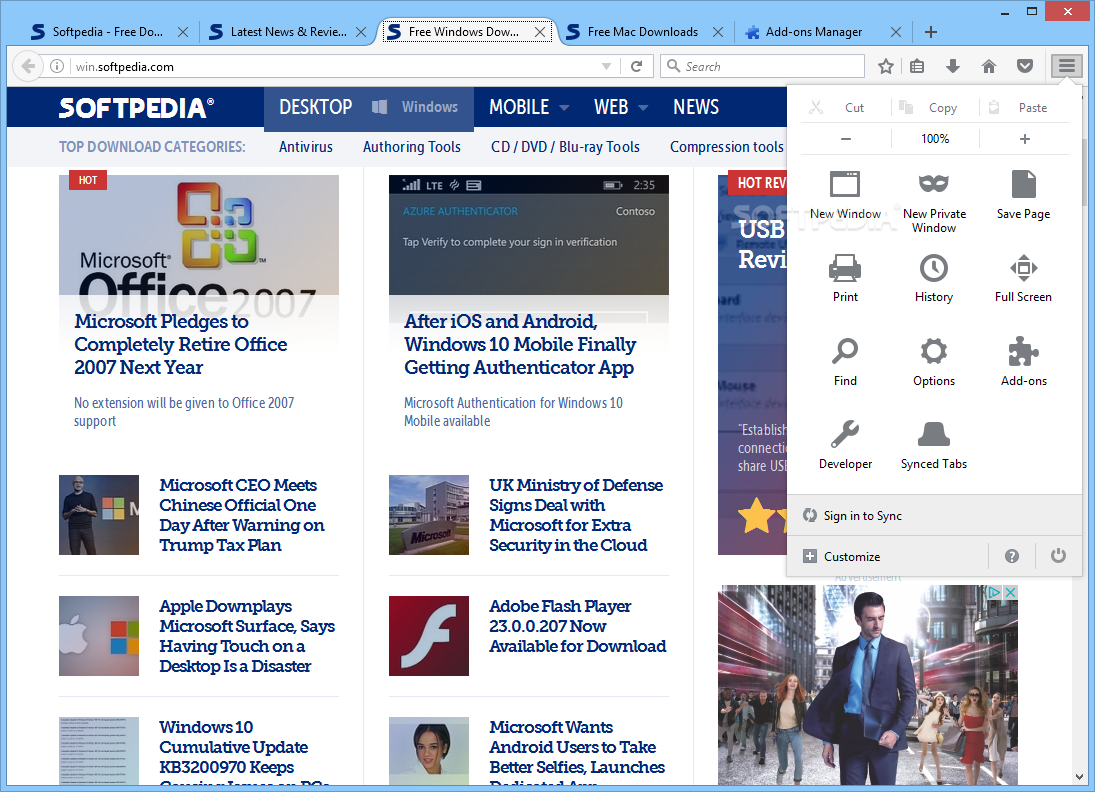Click page scrollbar down arrow
This screenshot has width=1095, height=792.
tap(1080, 777)
